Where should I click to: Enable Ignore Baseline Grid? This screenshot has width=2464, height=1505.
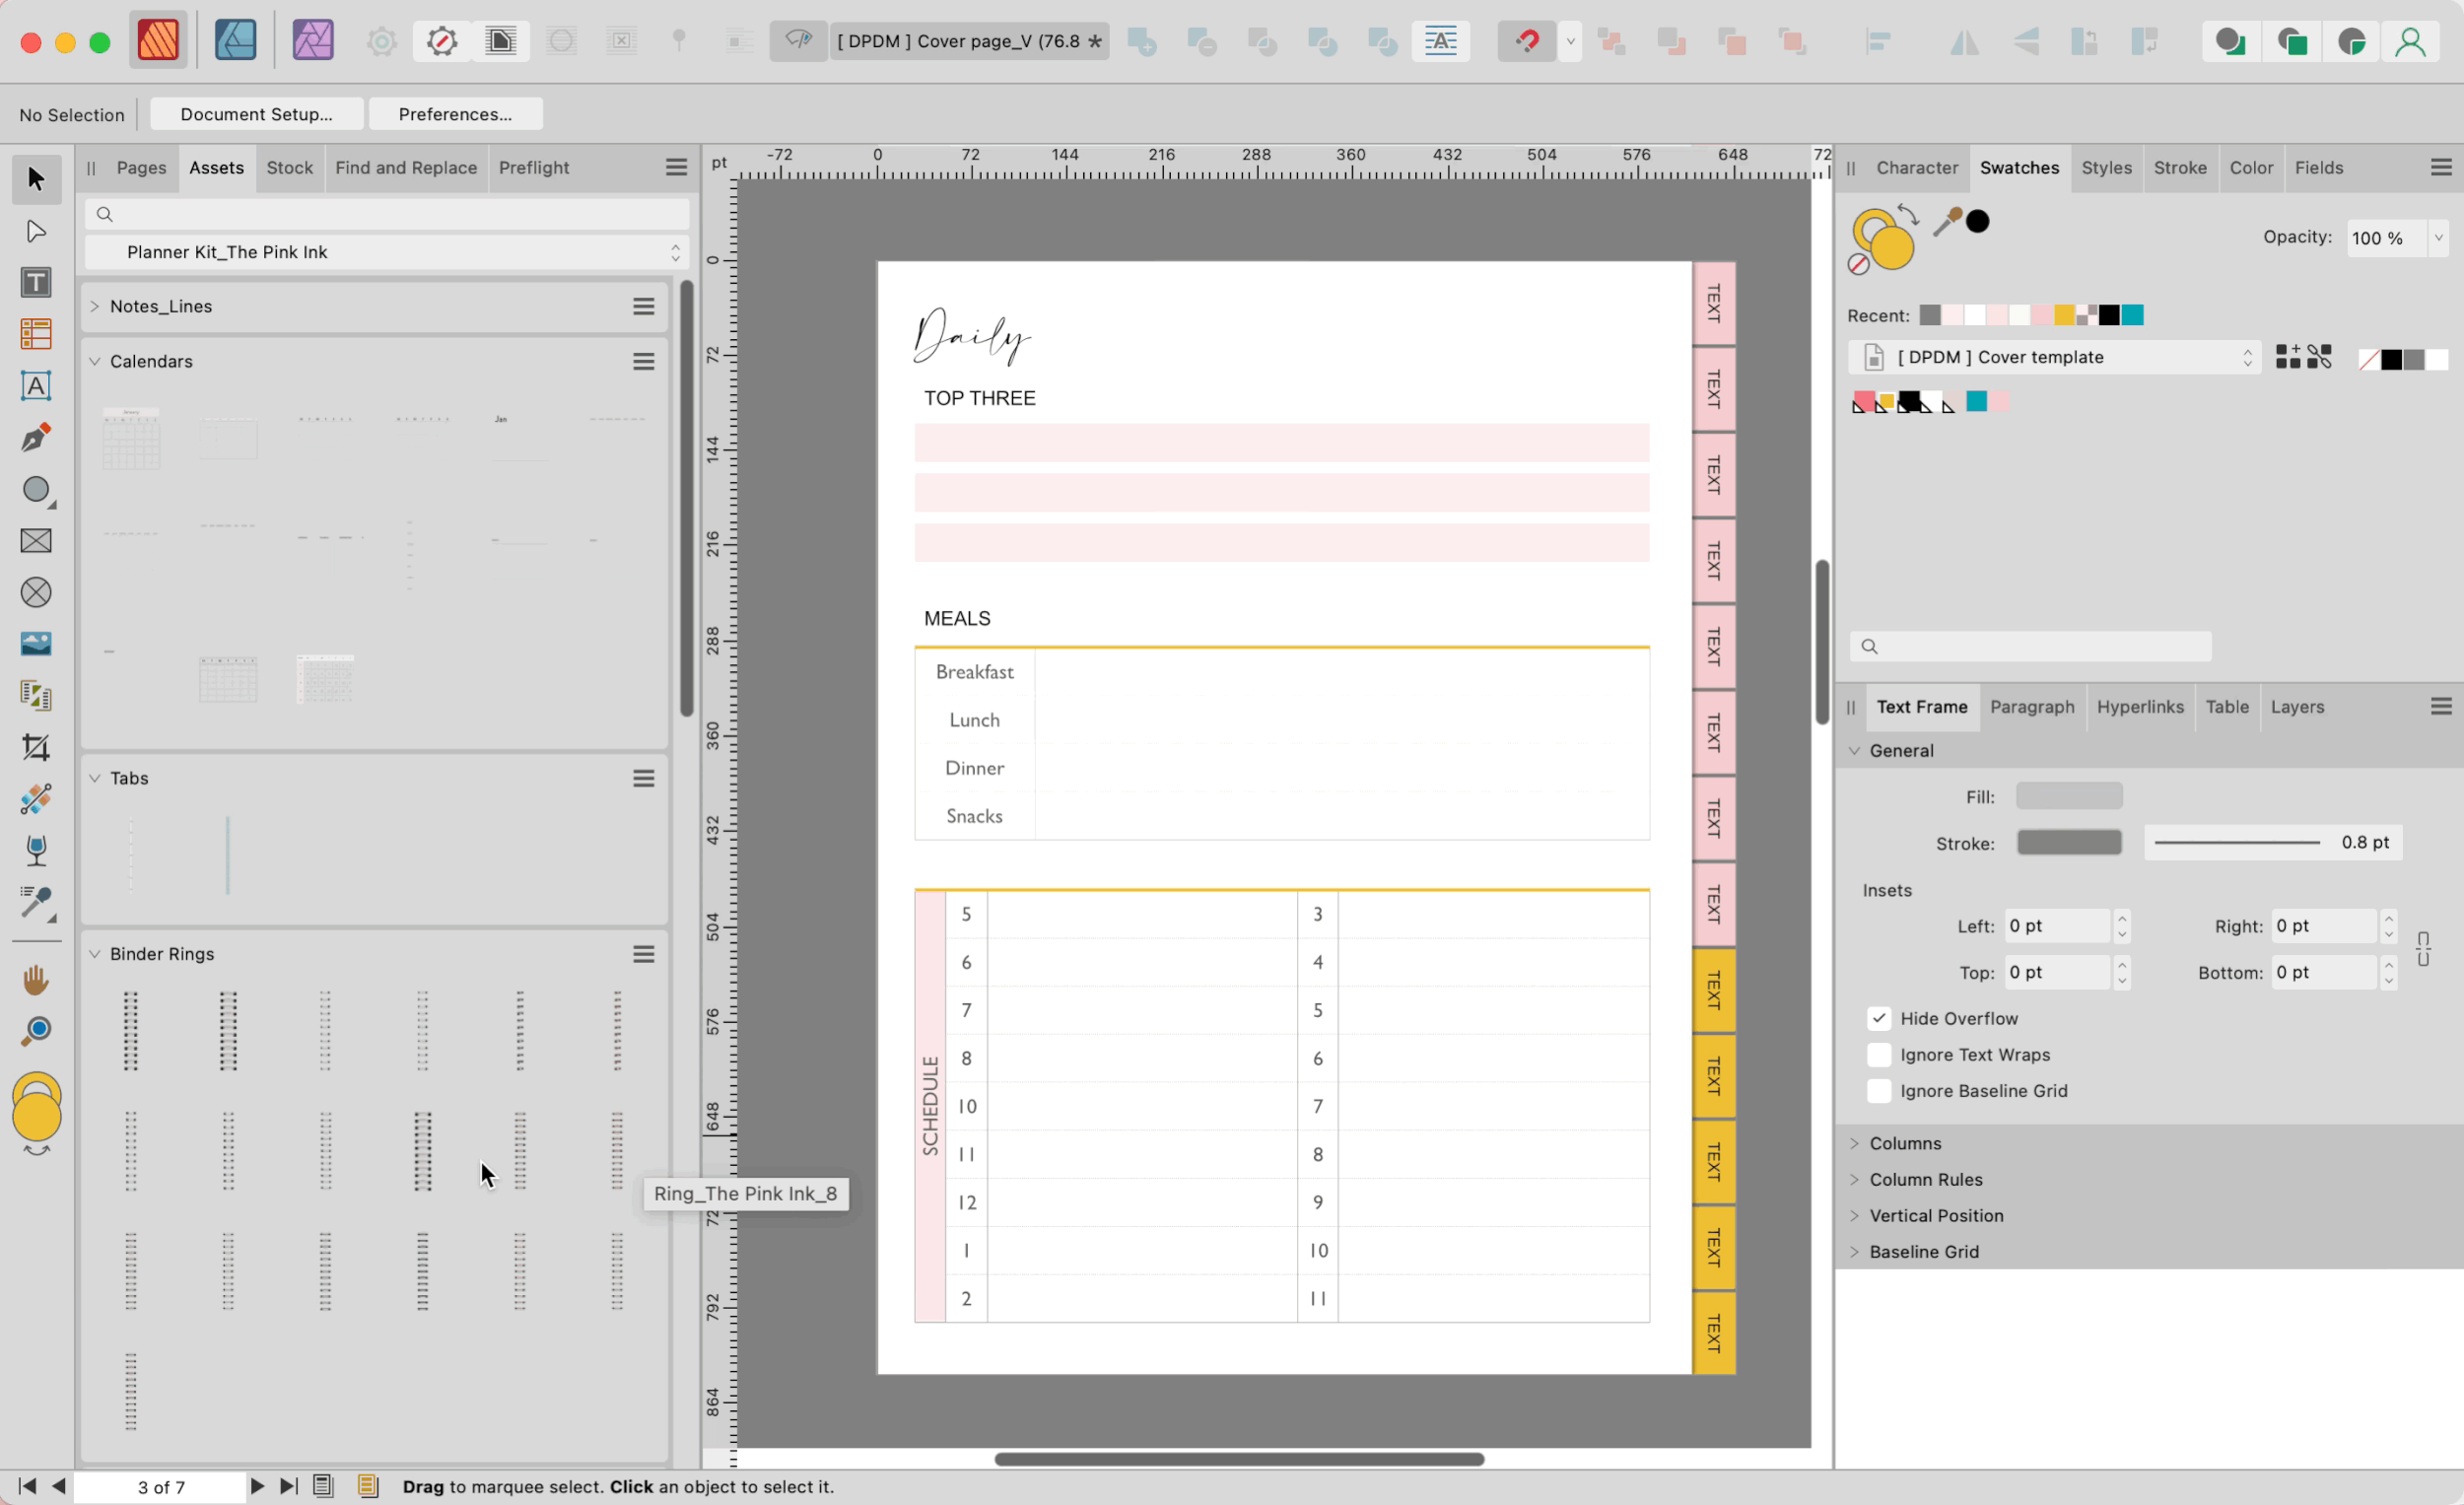pos(1878,1091)
